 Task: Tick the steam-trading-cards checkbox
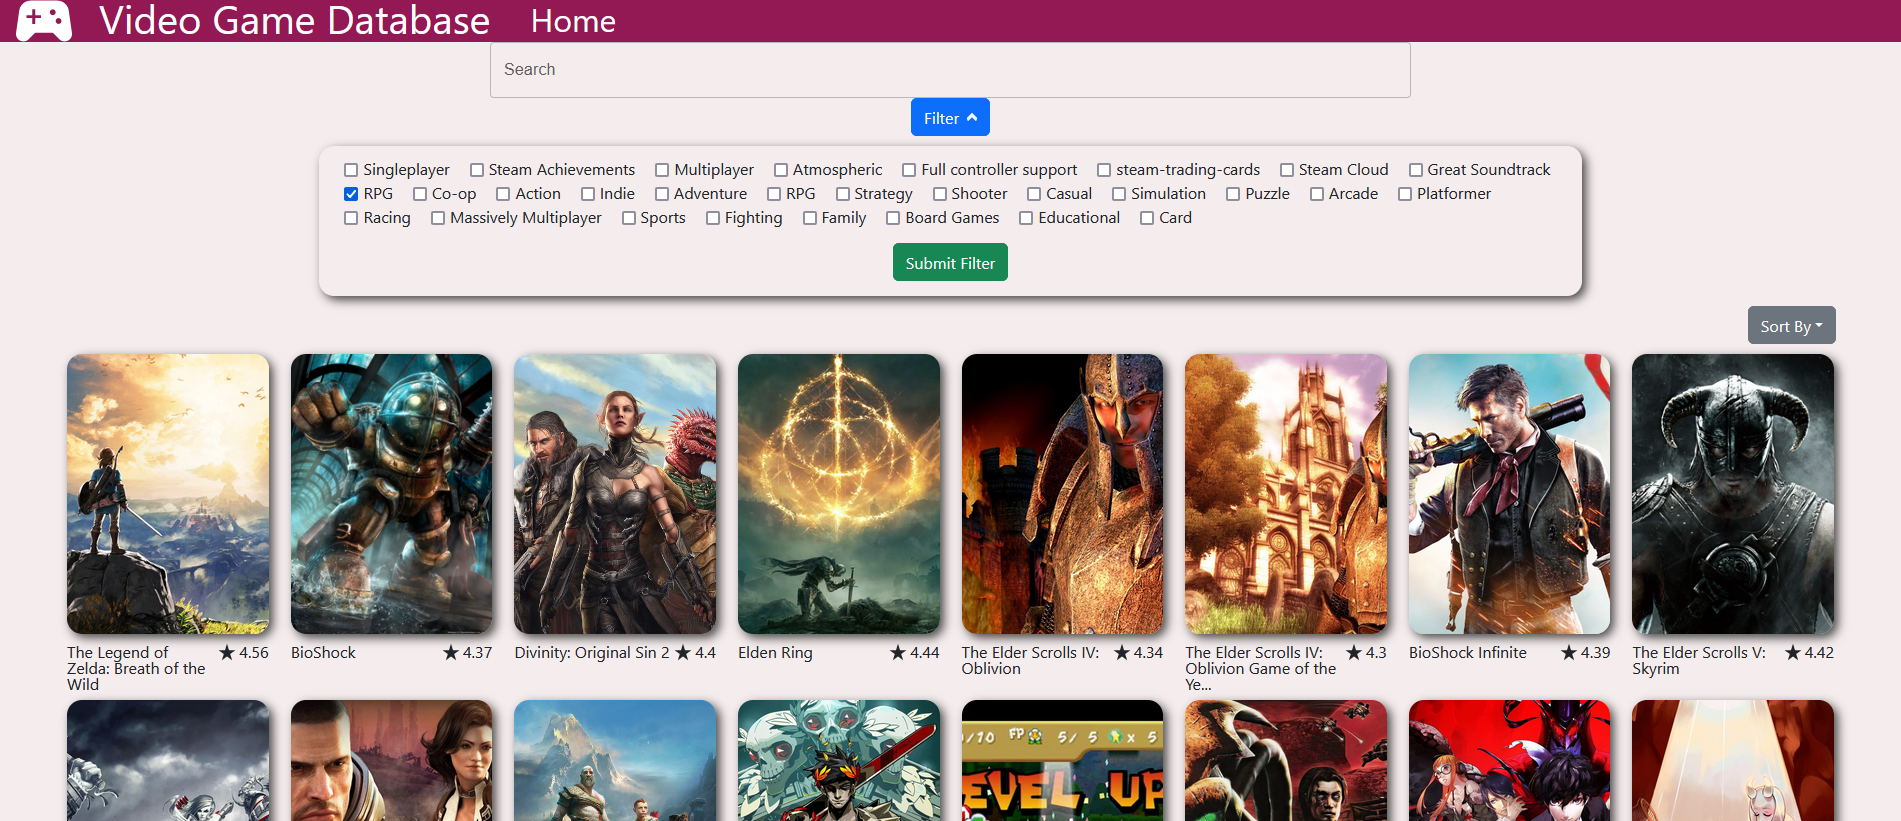click(x=1104, y=170)
